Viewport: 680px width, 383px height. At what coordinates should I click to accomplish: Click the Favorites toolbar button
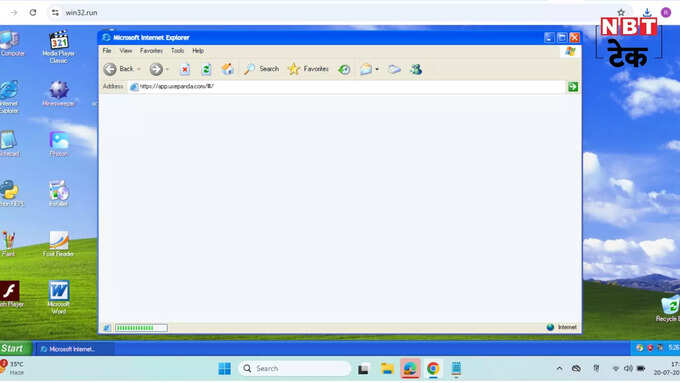tap(308, 69)
